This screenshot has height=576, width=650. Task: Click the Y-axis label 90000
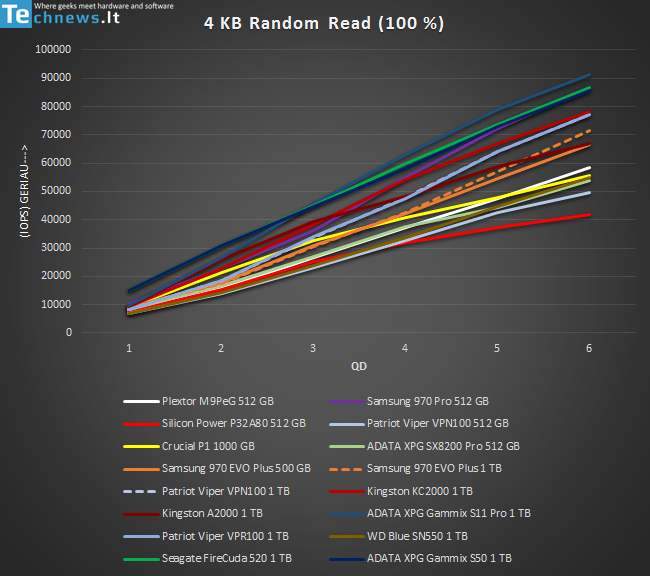point(56,78)
